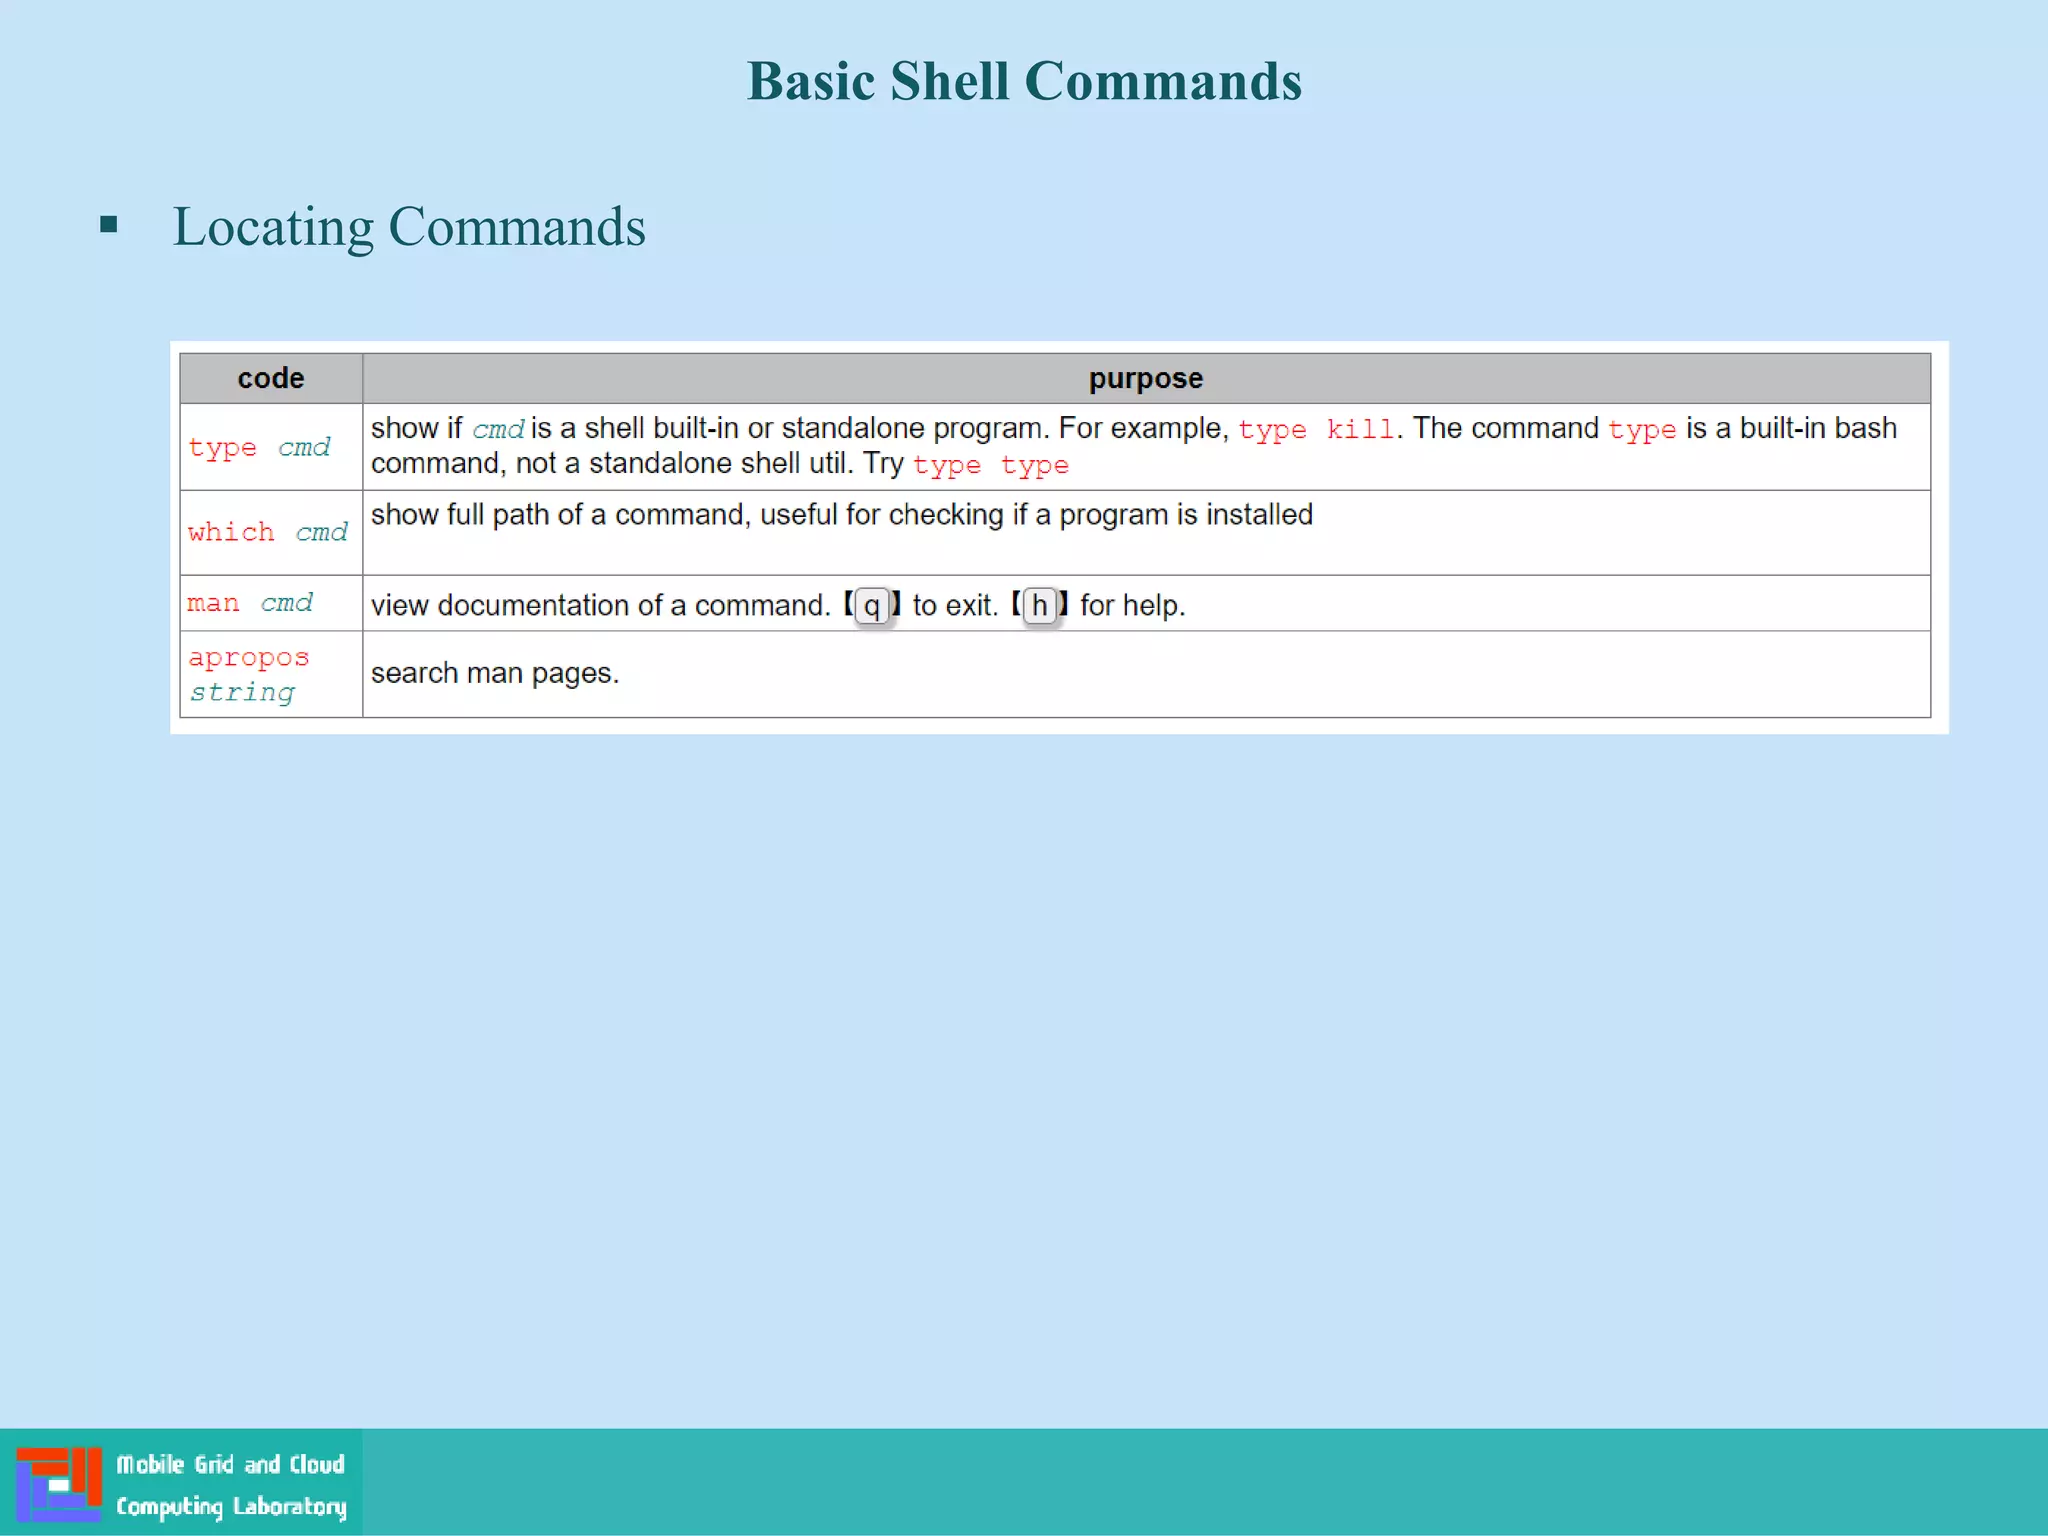The image size is (2048, 1536).
Task: Click 'Mobile Grid and Cloud' footer text
Action: (230, 1465)
